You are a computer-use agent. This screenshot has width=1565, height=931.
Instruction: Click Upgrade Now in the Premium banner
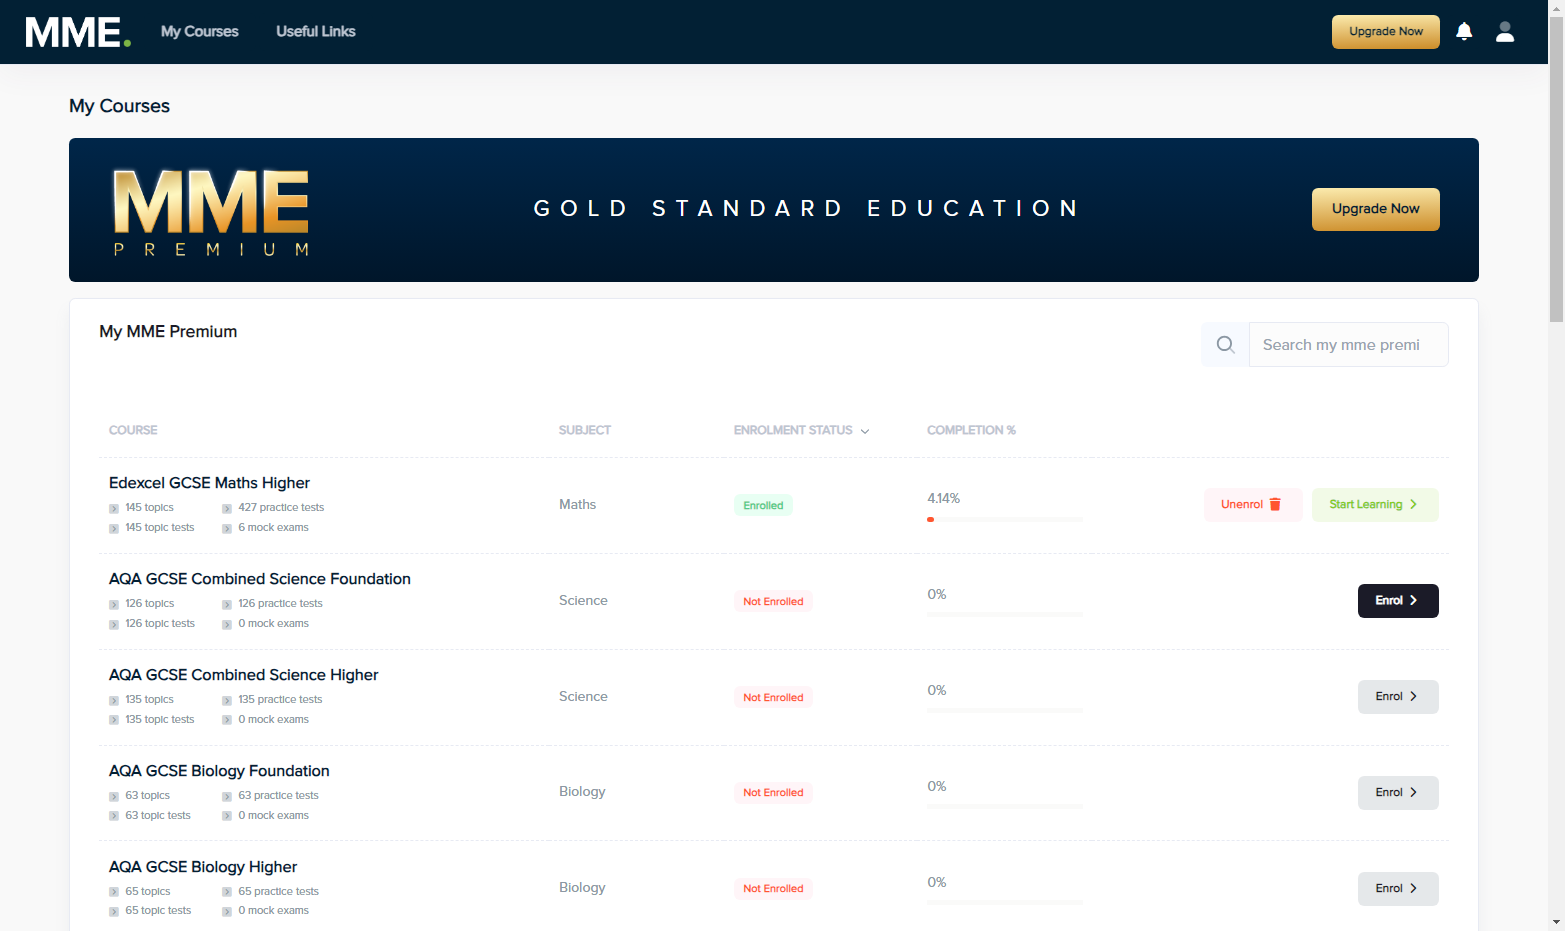tap(1376, 209)
